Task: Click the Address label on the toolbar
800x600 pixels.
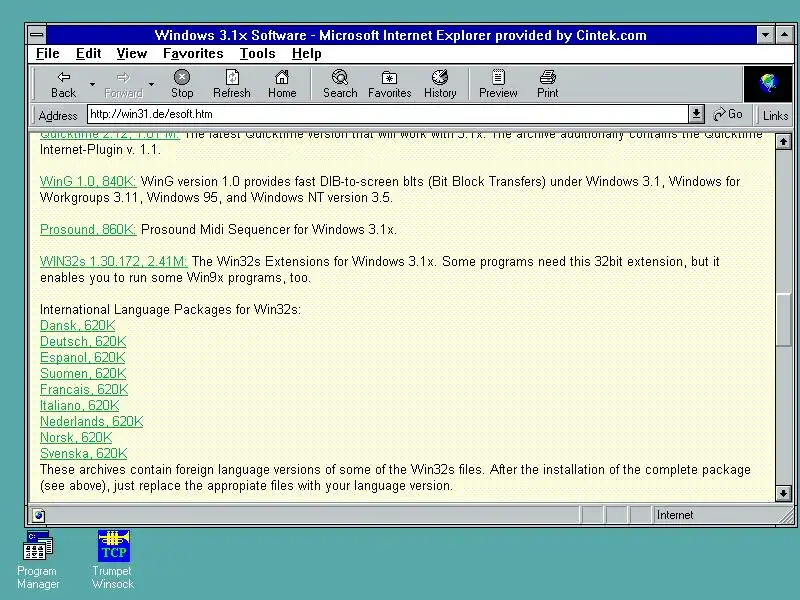Action: point(58,116)
